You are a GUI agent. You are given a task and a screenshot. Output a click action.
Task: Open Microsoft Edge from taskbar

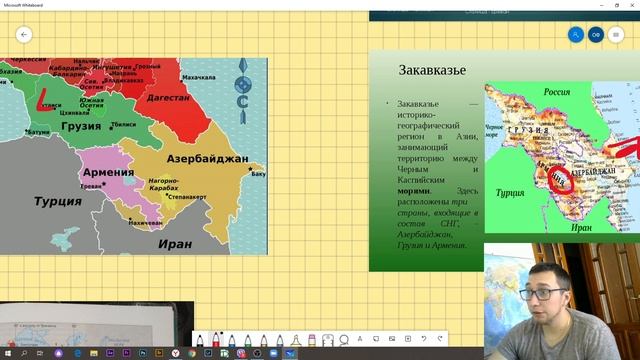point(78,353)
